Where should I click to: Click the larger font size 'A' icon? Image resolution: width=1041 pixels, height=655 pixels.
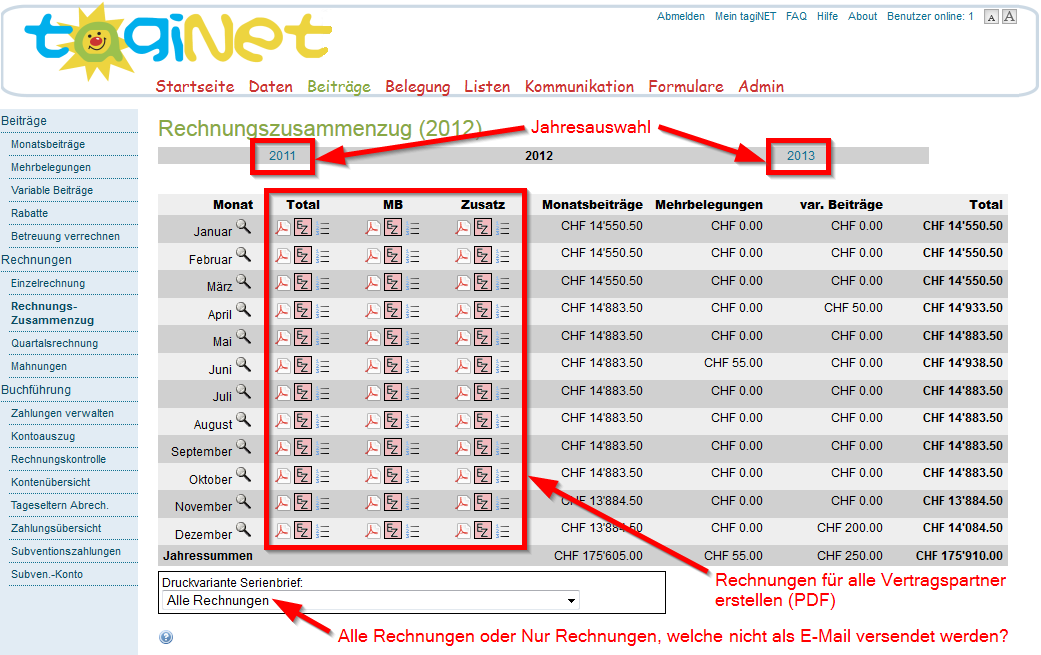[x=1009, y=17]
